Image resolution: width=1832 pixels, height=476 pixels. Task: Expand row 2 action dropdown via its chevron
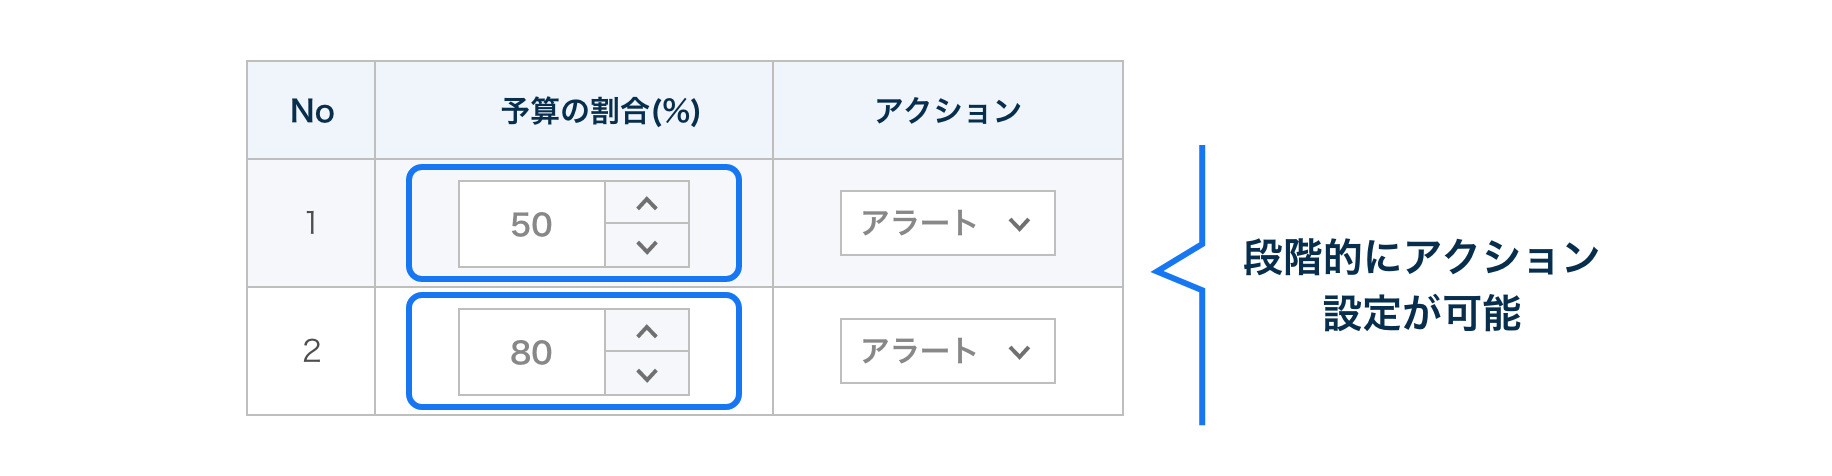tap(1019, 352)
